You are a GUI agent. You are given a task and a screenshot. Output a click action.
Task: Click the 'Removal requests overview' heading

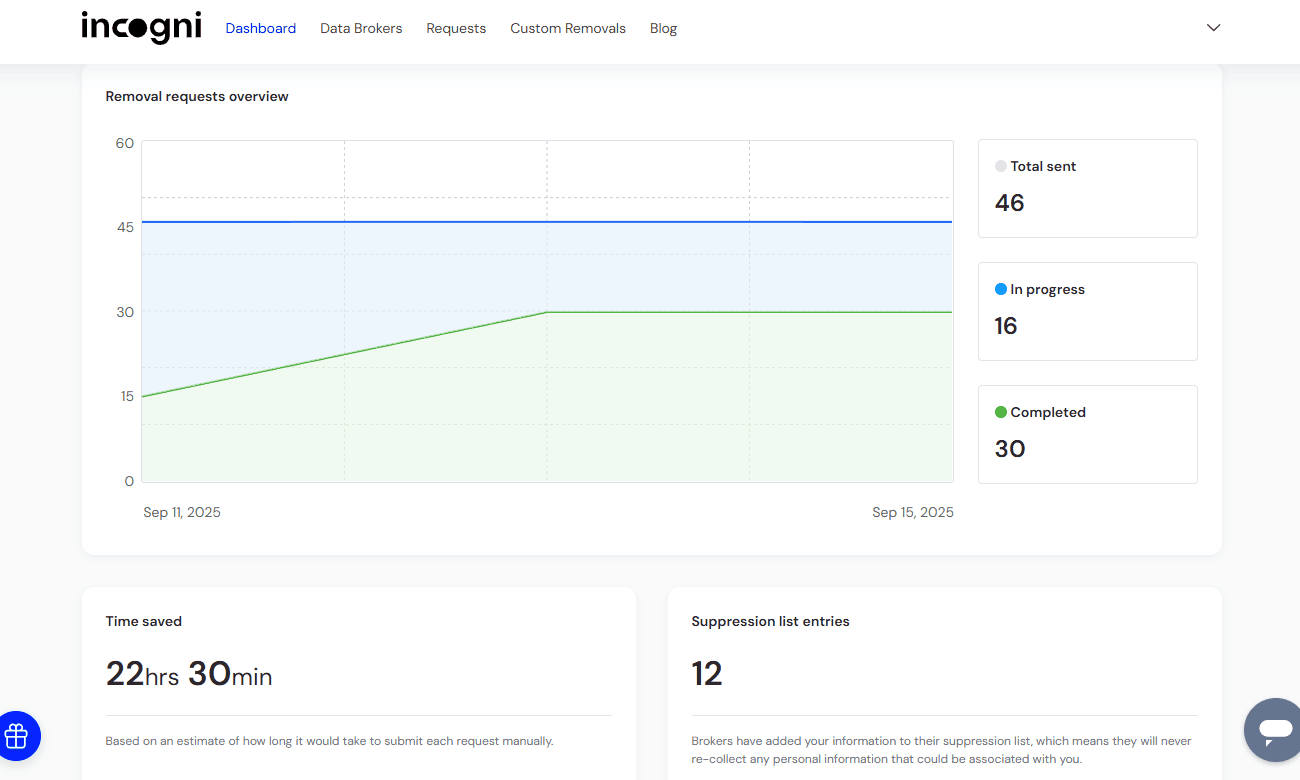(x=197, y=97)
